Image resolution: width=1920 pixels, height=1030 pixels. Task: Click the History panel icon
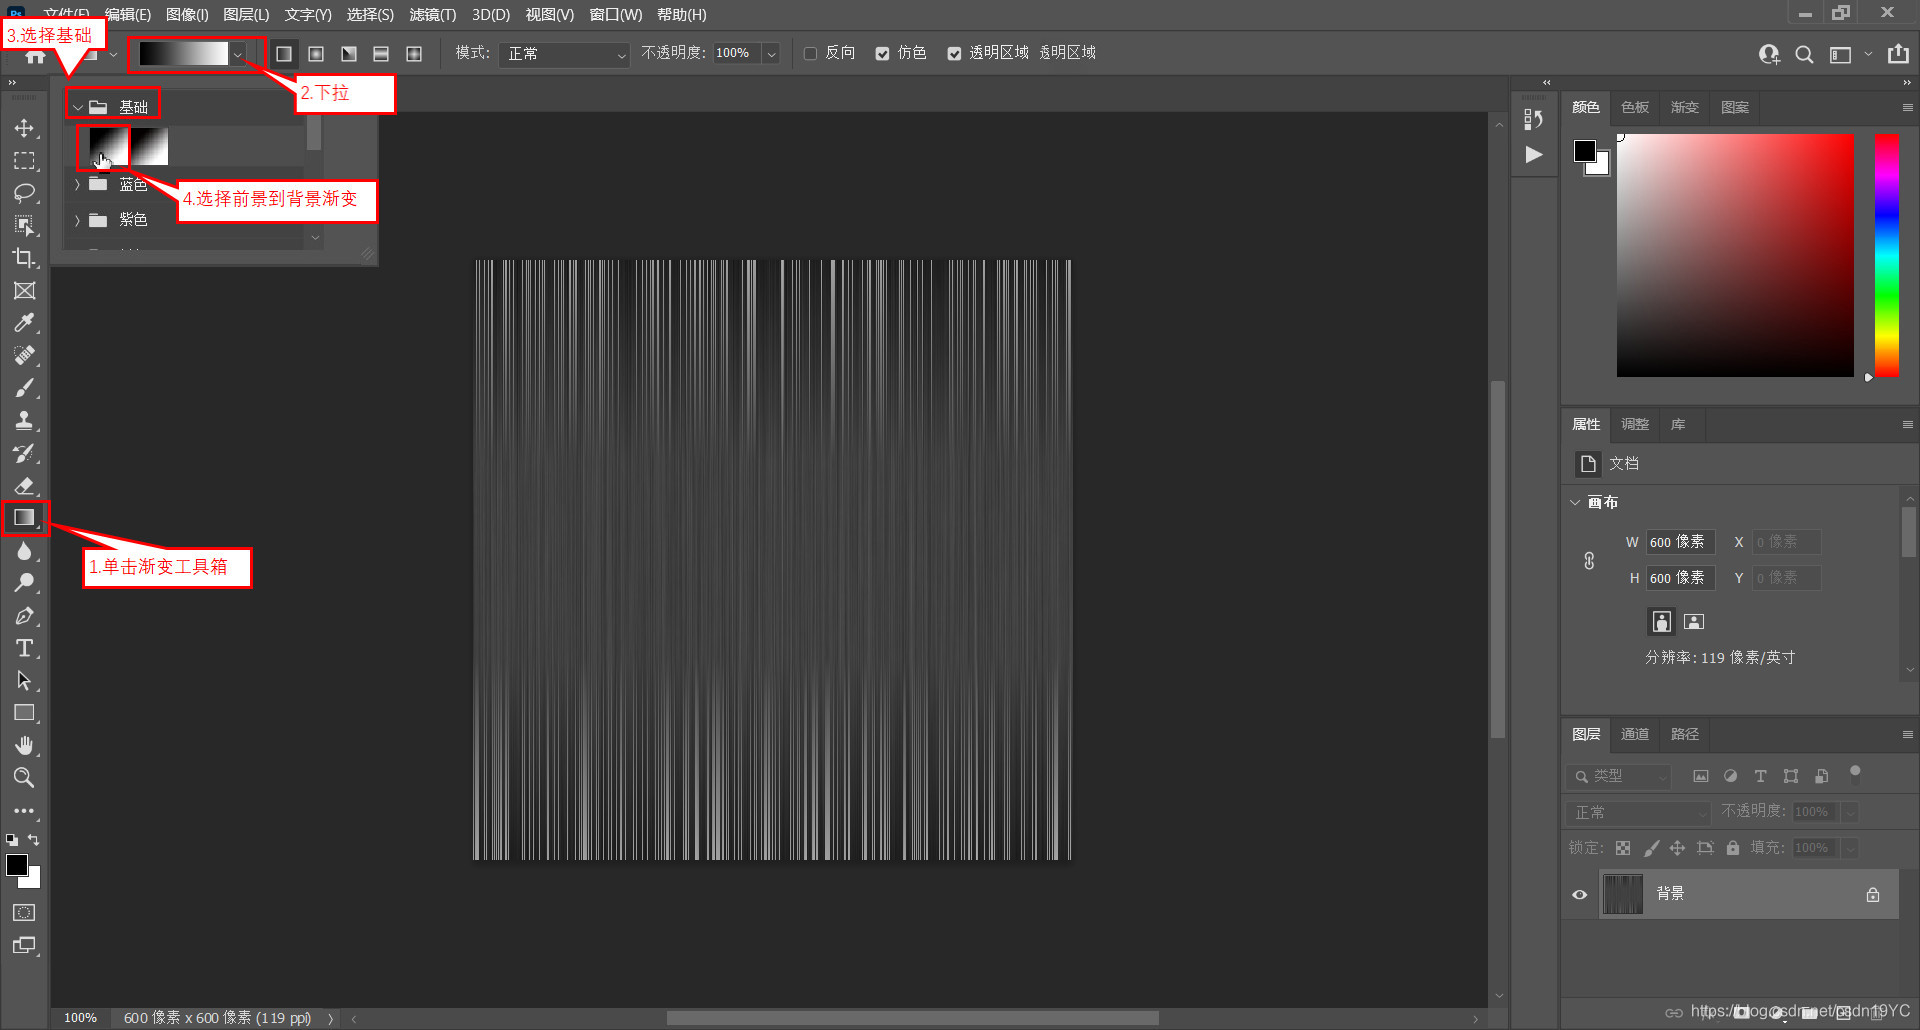pos(1533,120)
